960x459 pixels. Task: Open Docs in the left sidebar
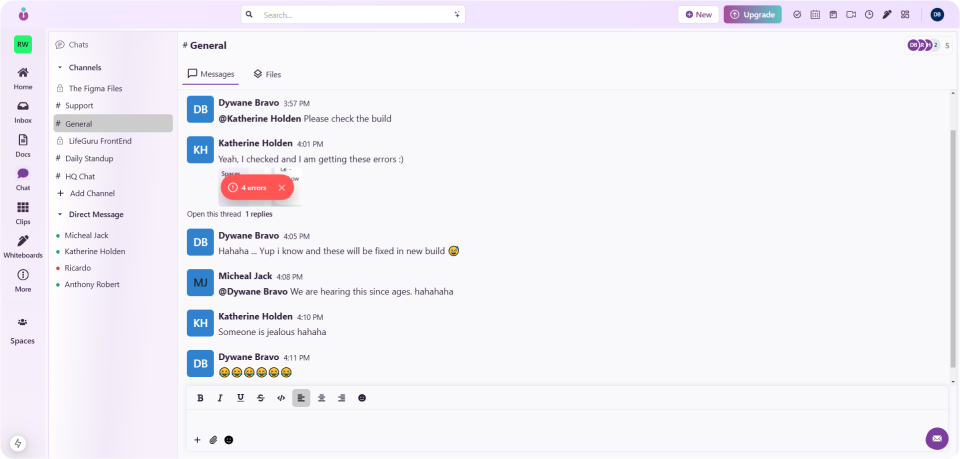click(x=23, y=146)
